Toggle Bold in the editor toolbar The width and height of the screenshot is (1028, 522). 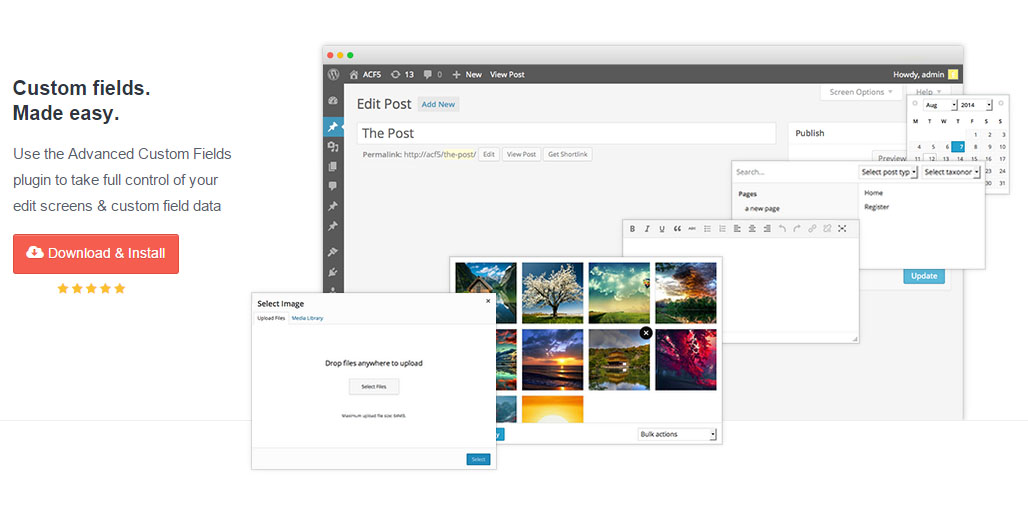click(633, 228)
